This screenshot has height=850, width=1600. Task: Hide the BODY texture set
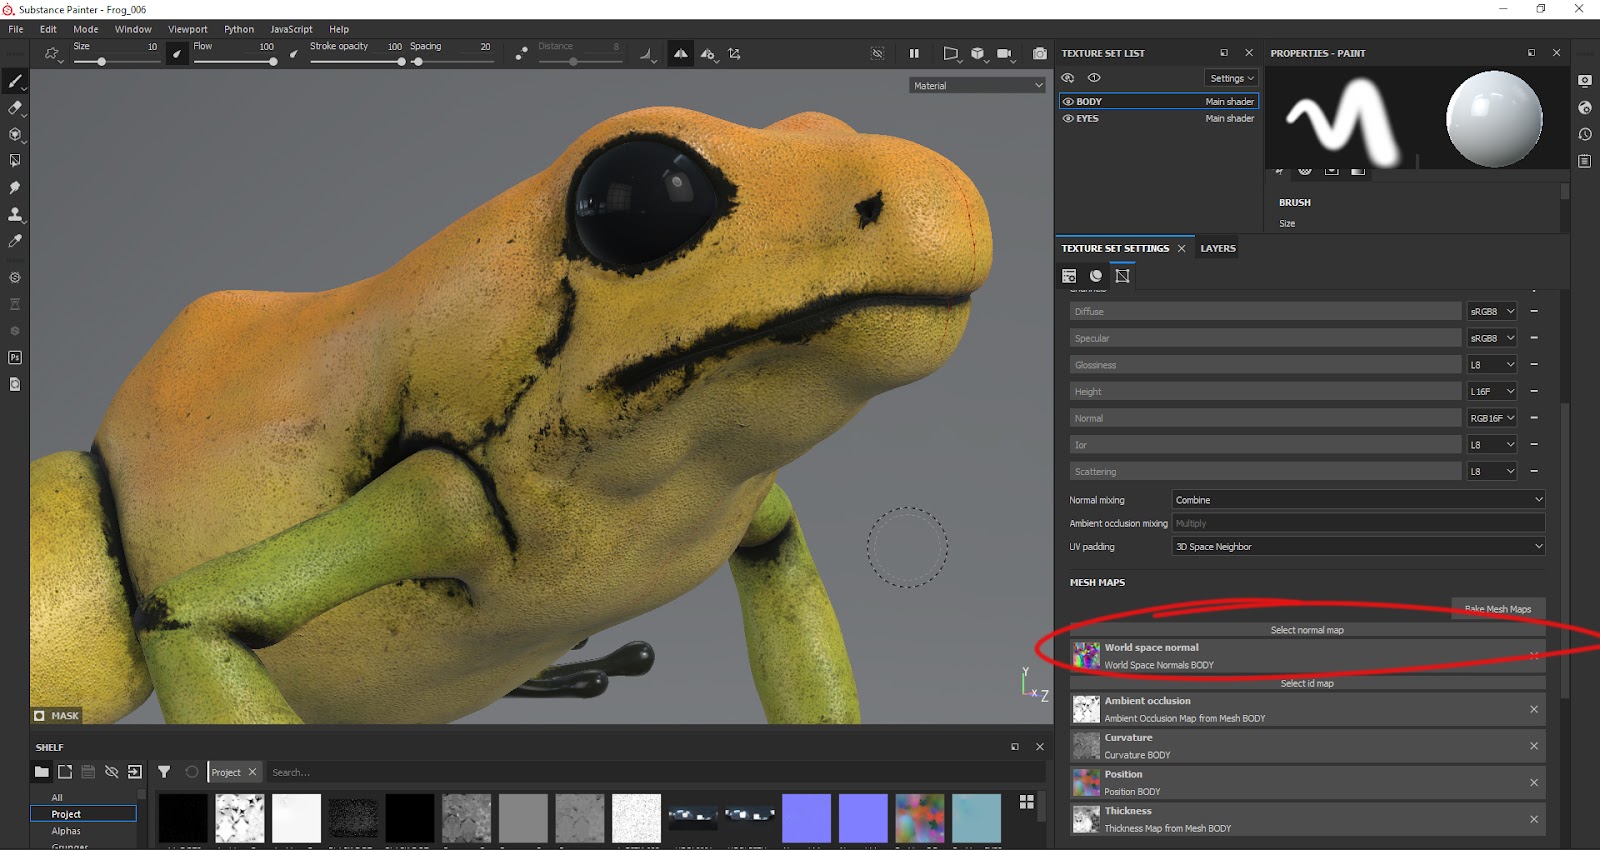(1068, 102)
